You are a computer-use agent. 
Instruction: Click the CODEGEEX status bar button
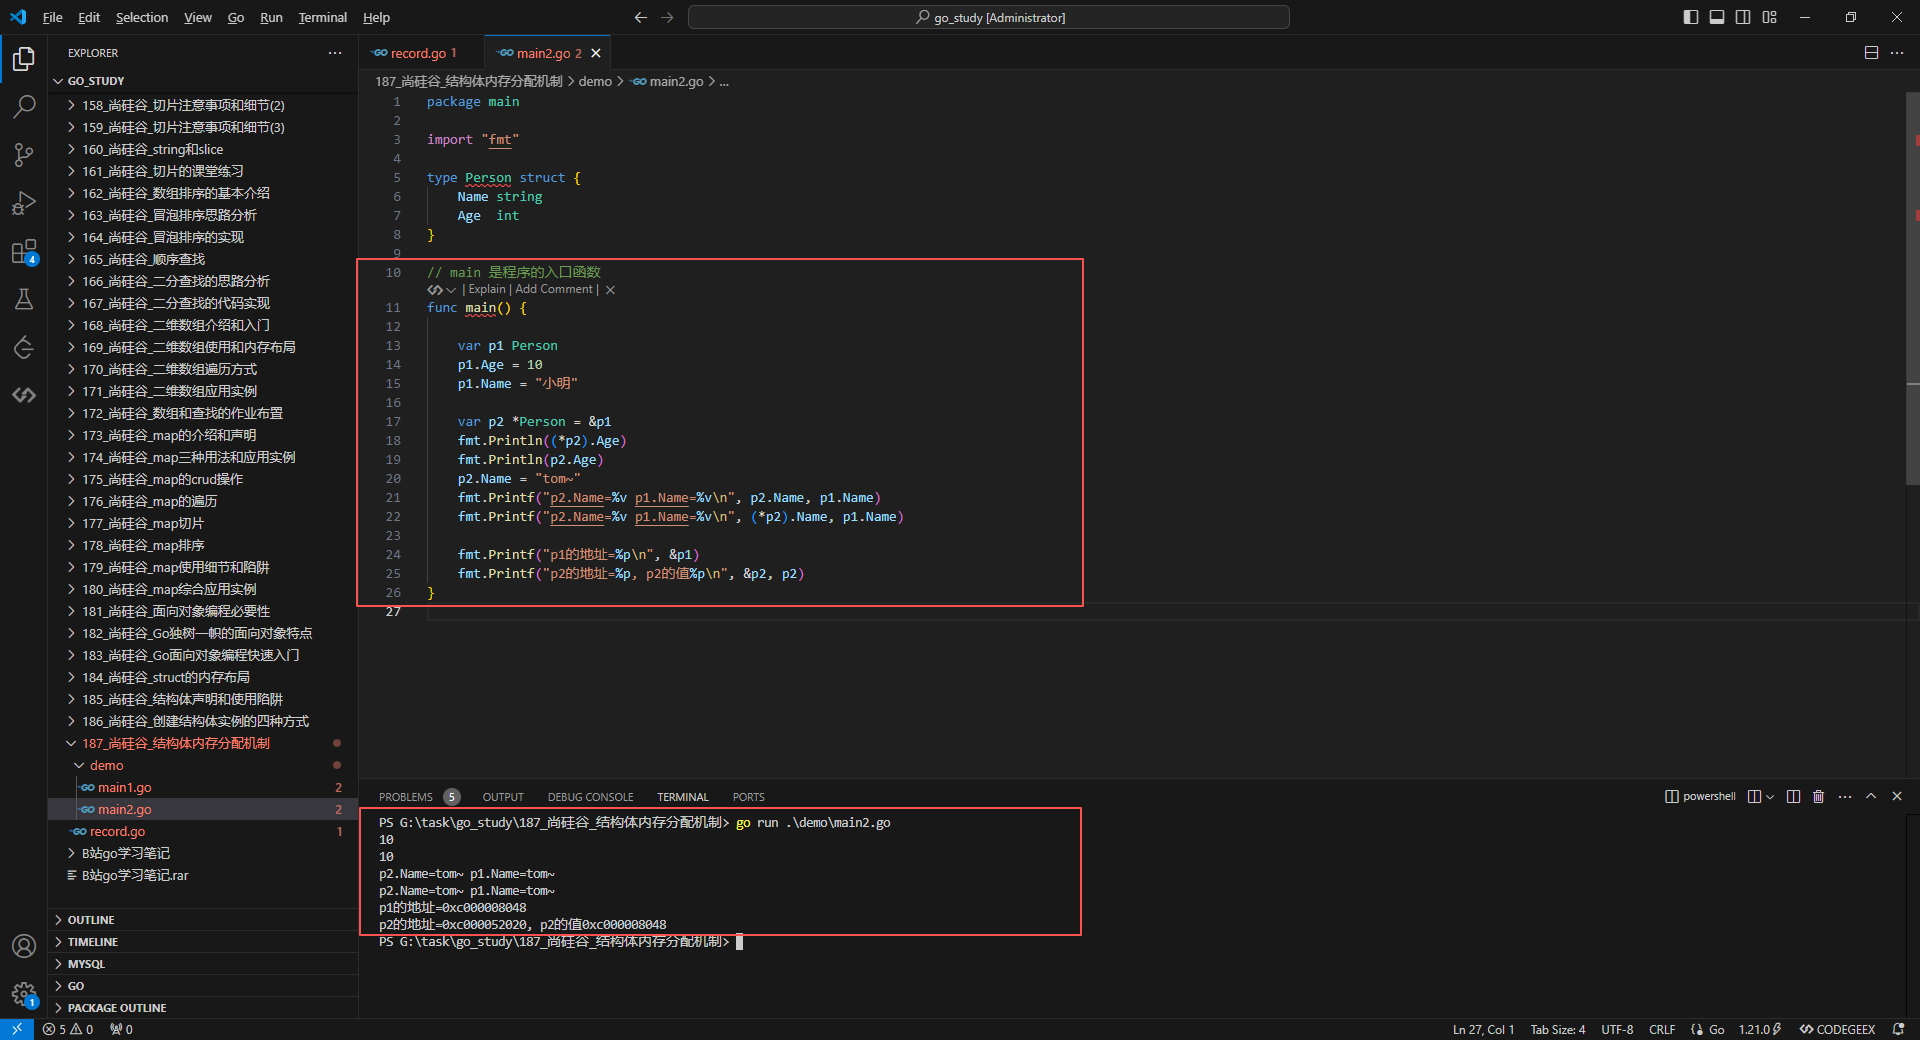[x=1837, y=1029]
